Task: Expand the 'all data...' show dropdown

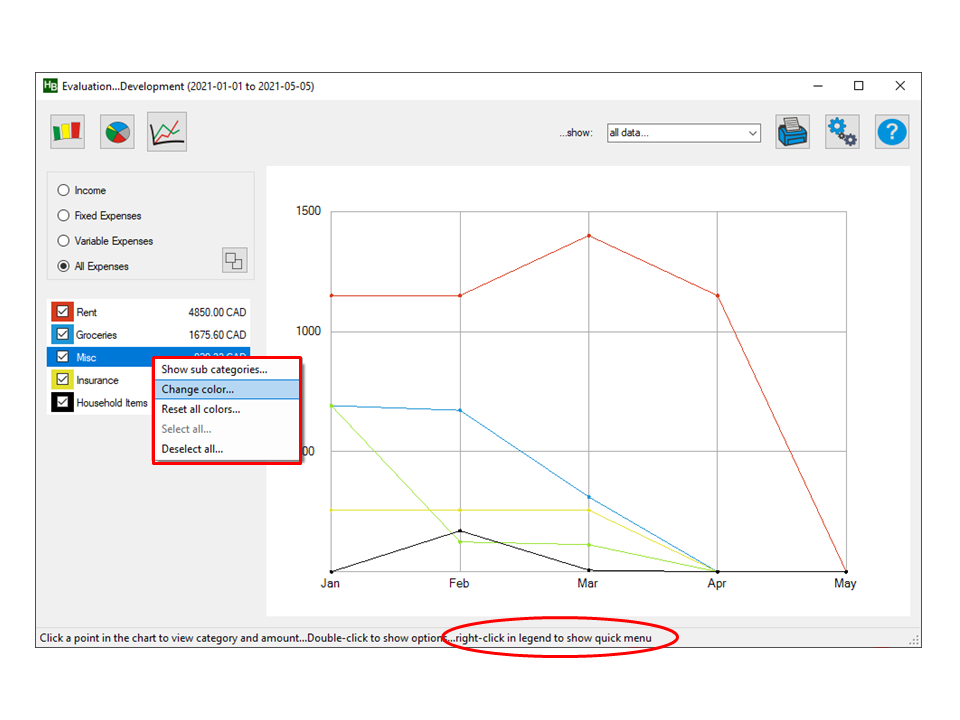Action: (x=684, y=133)
